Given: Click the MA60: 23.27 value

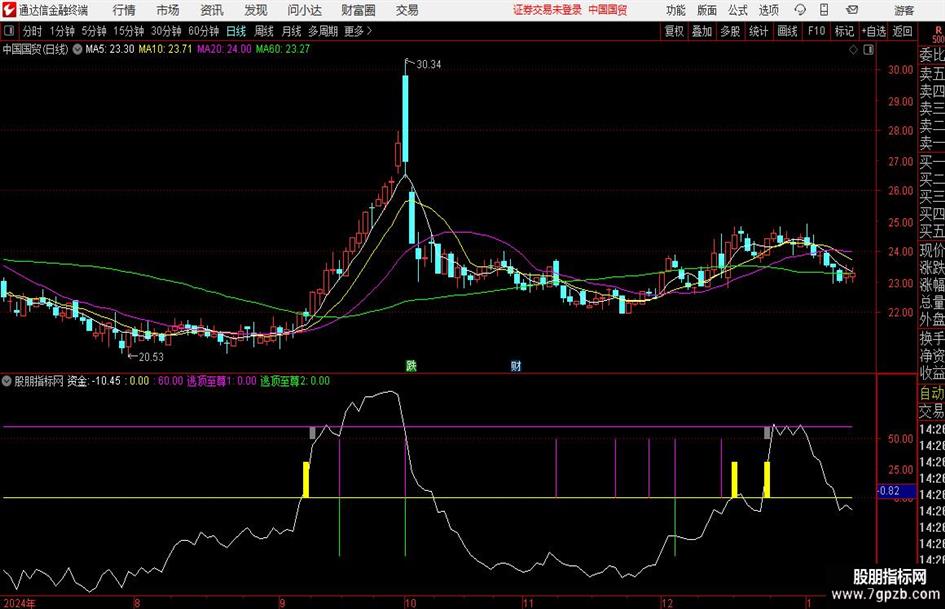Looking at the screenshot, I should click(283, 49).
